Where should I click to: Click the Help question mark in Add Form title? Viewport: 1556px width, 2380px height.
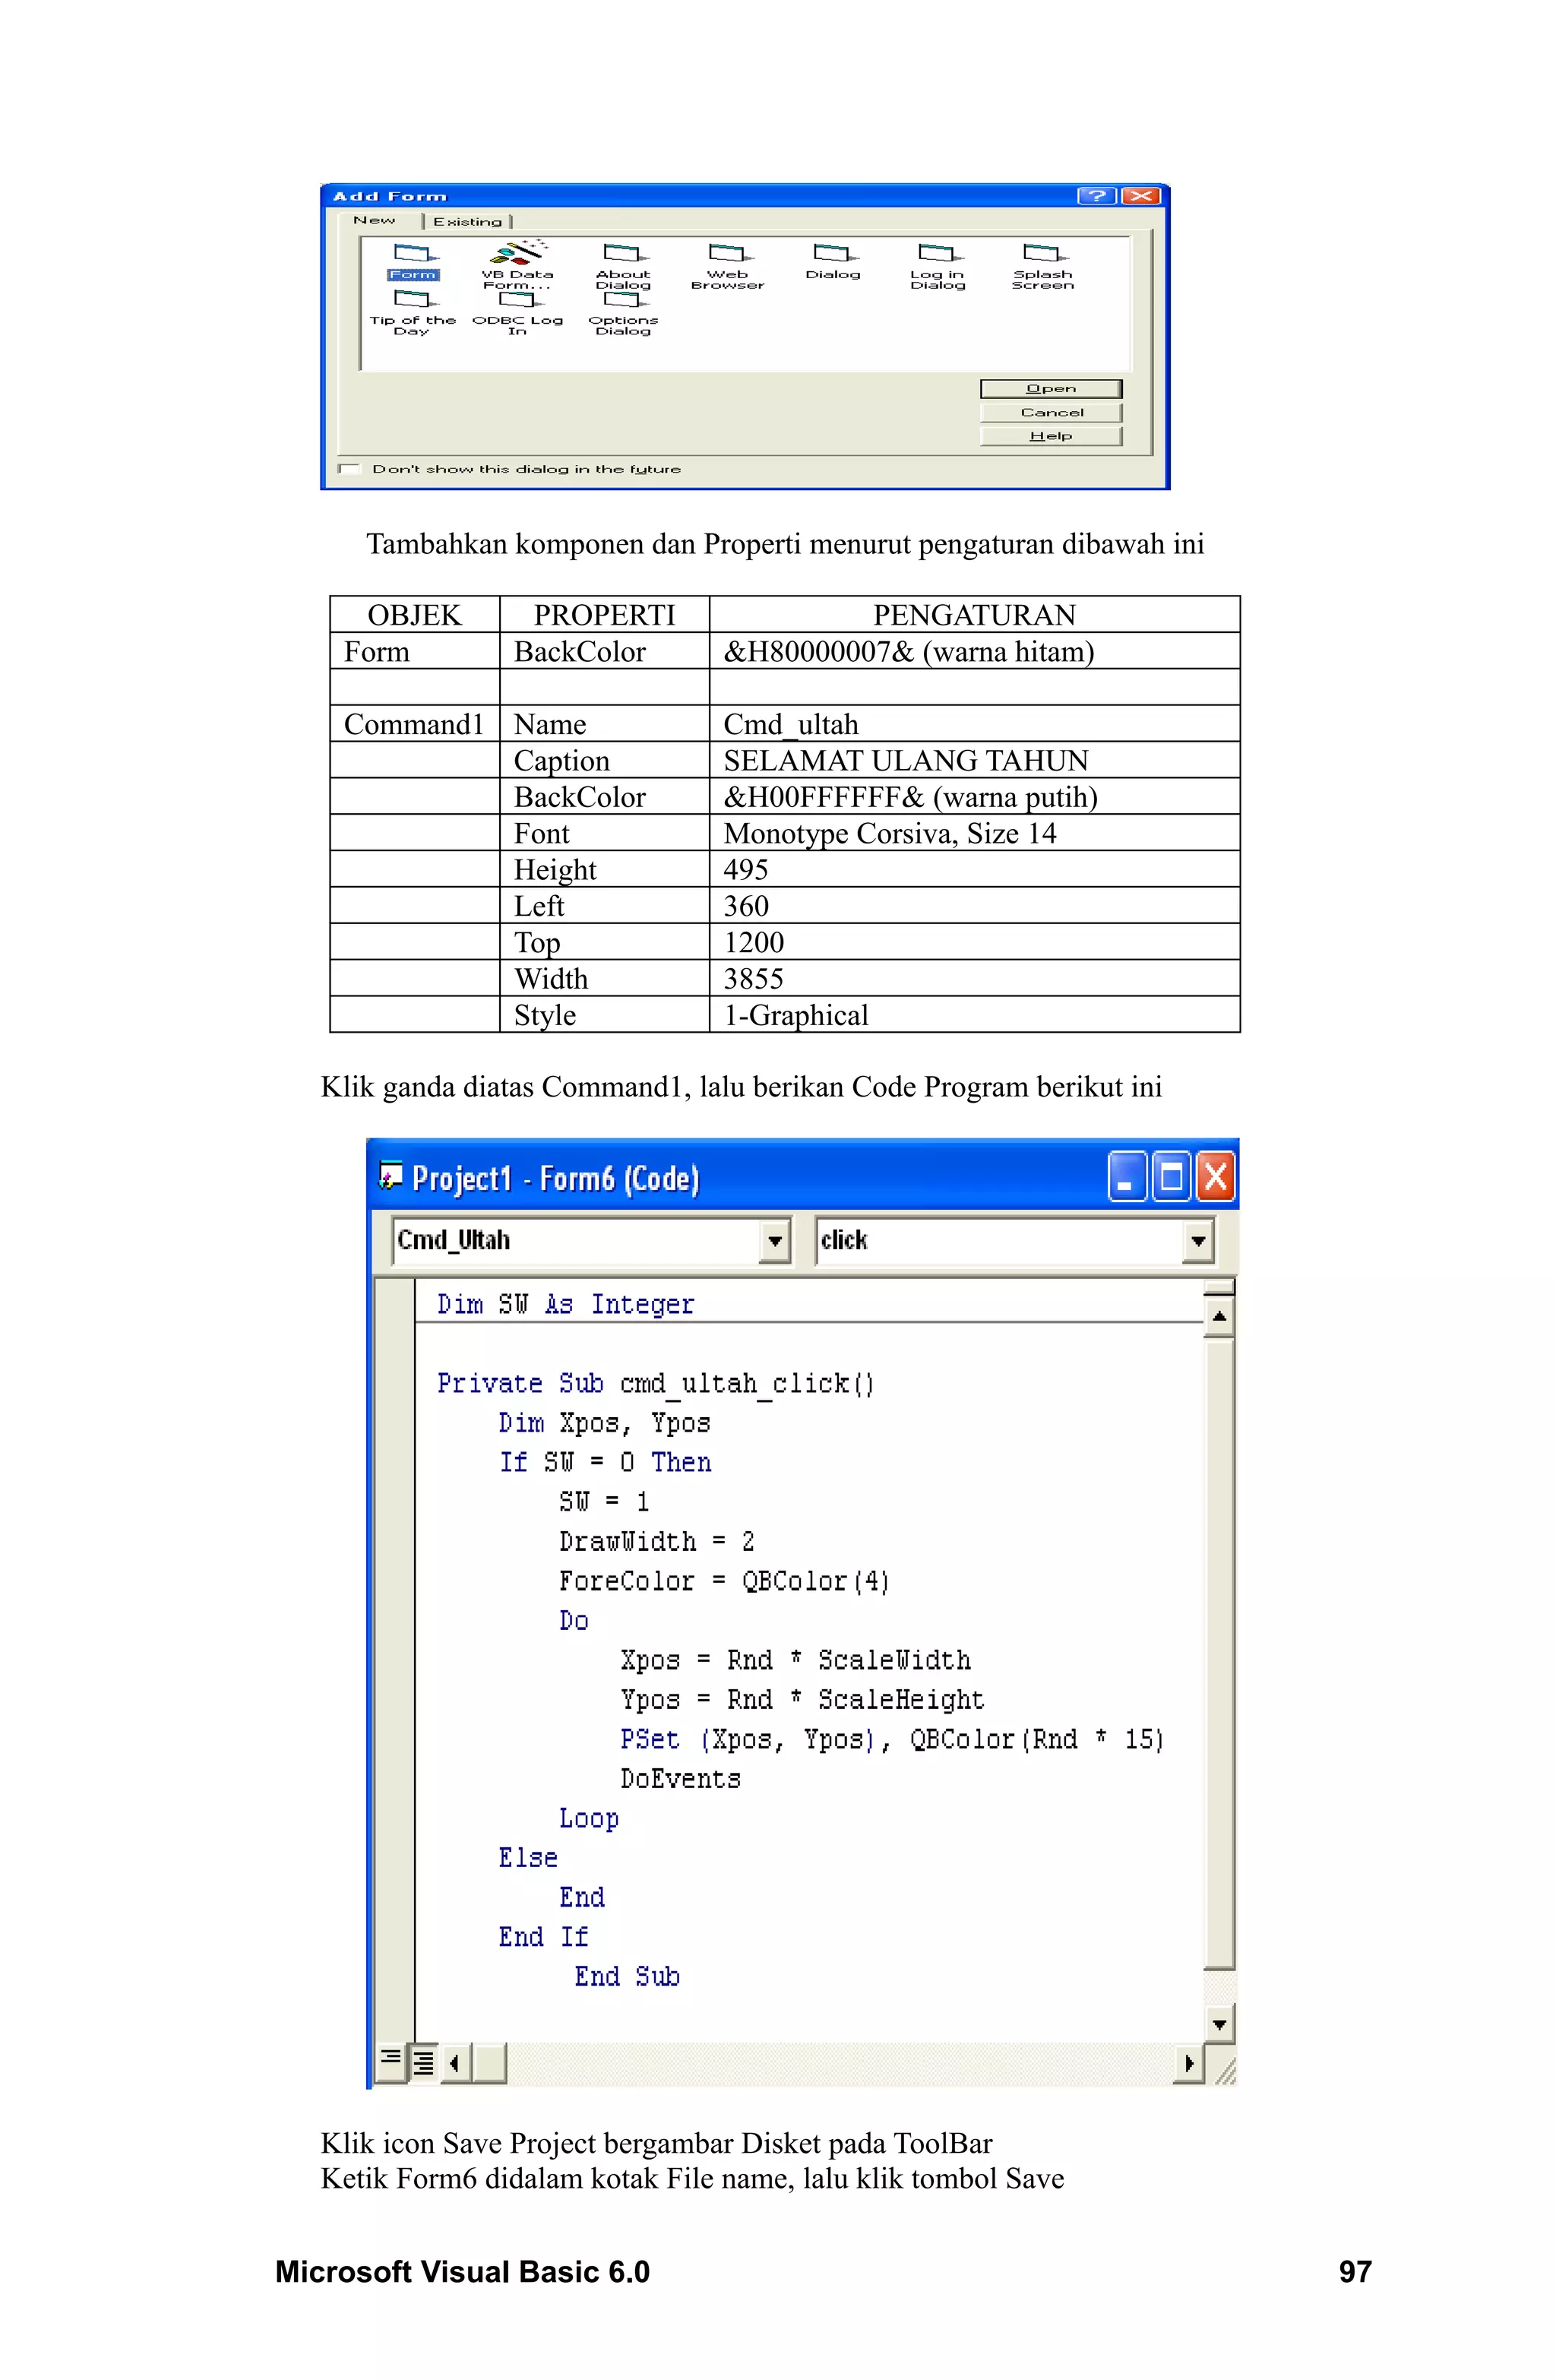pyautogui.click(x=1096, y=196)
